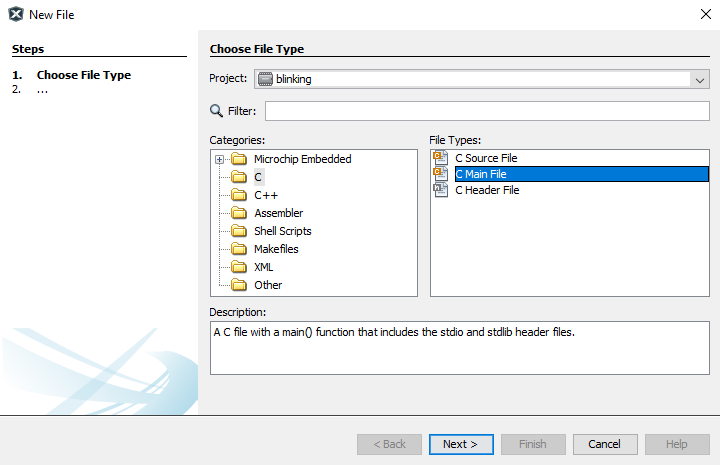Select the Other category

click(x=268, y=285)
